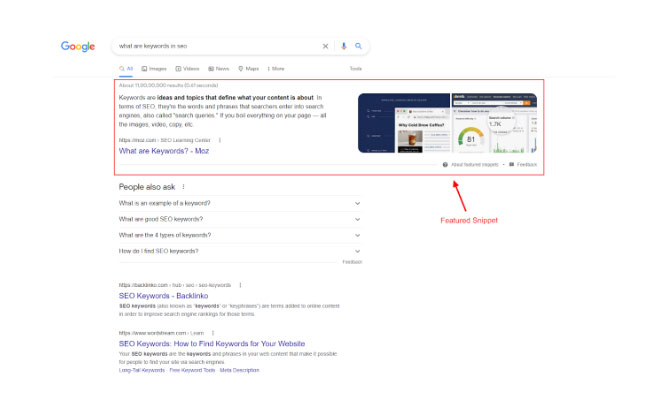665x403 pixels.
Task: Click the moz.com SEO Learning Center breadcrumb
Action: [x=165, y=140]
